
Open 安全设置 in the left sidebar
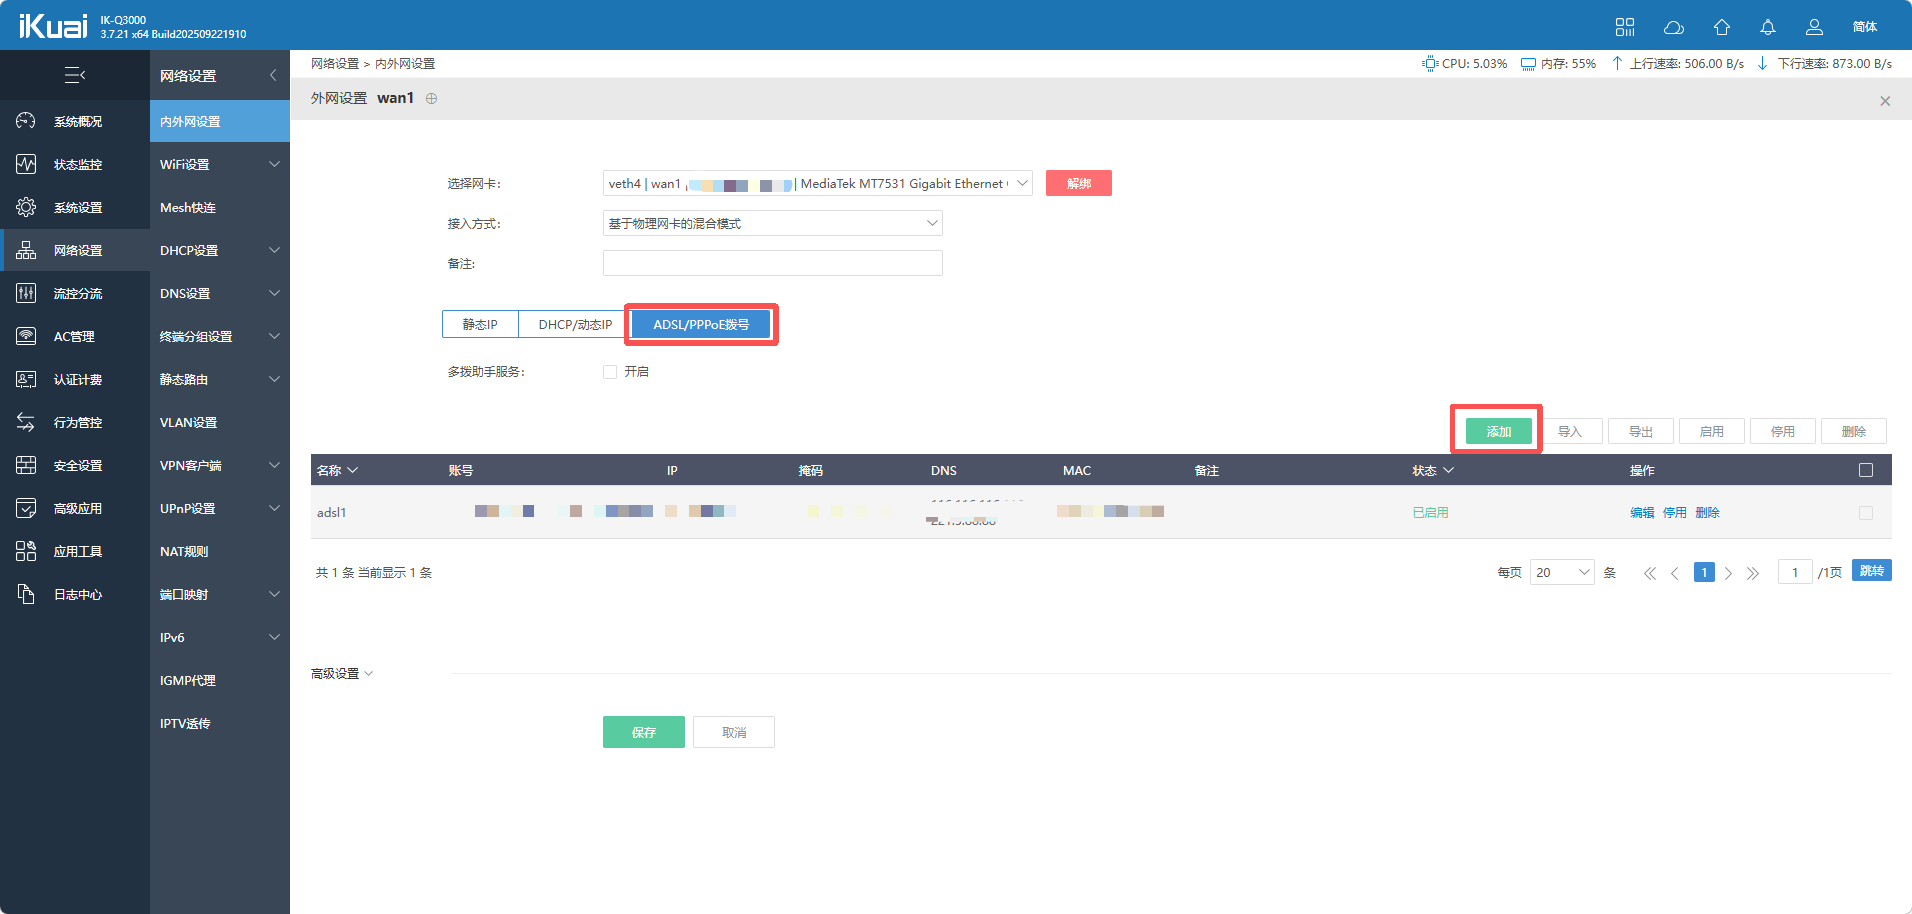tap(77, 465)
